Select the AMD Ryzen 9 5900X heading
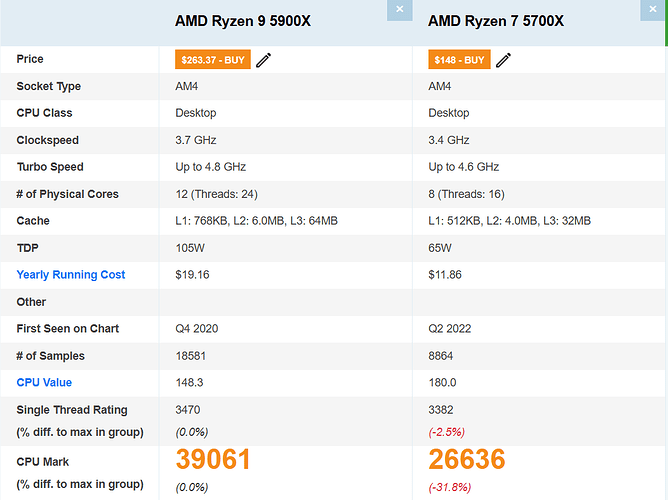This screenshot has height=500, width=668. click(x=243, y=21)
